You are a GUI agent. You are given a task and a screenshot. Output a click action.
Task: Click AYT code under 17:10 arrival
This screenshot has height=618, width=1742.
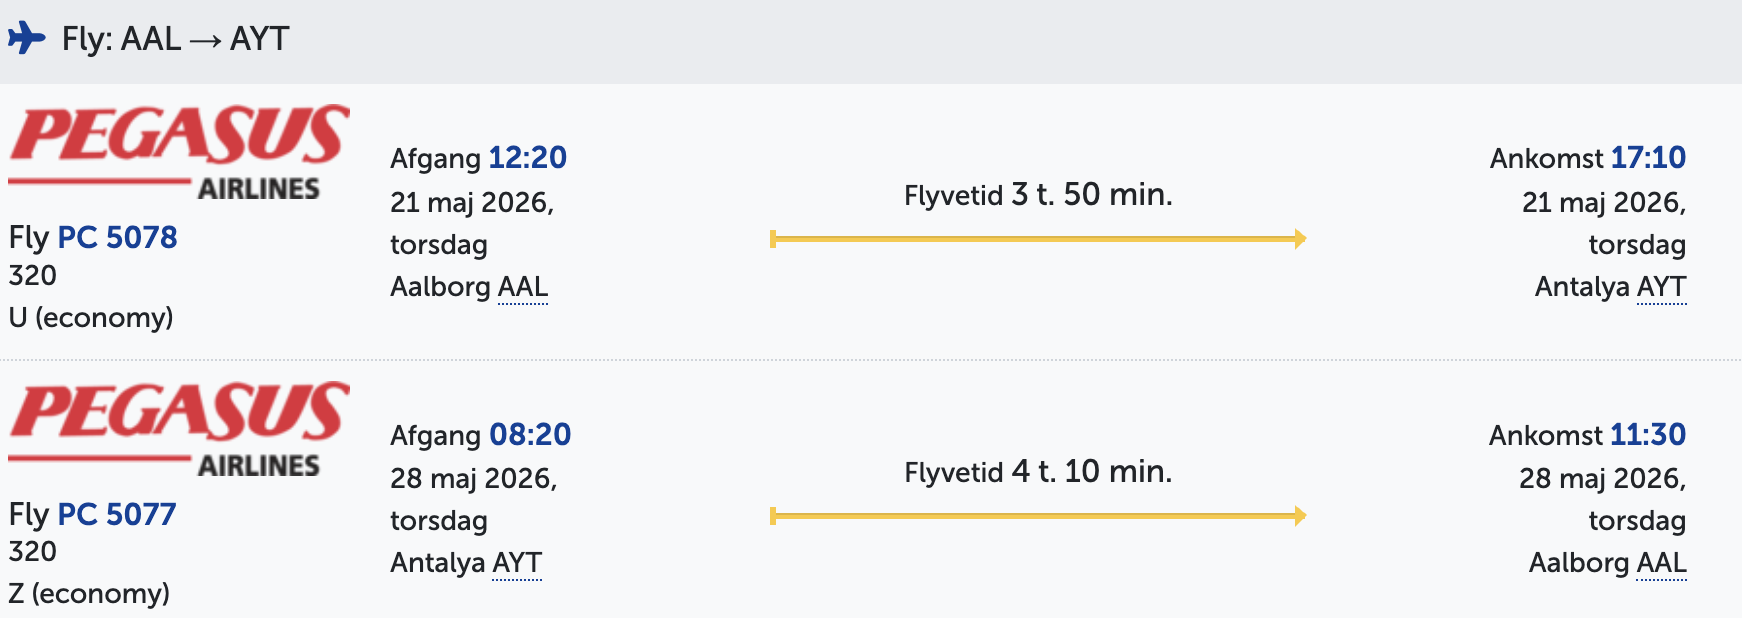(x=1661, y=287)
